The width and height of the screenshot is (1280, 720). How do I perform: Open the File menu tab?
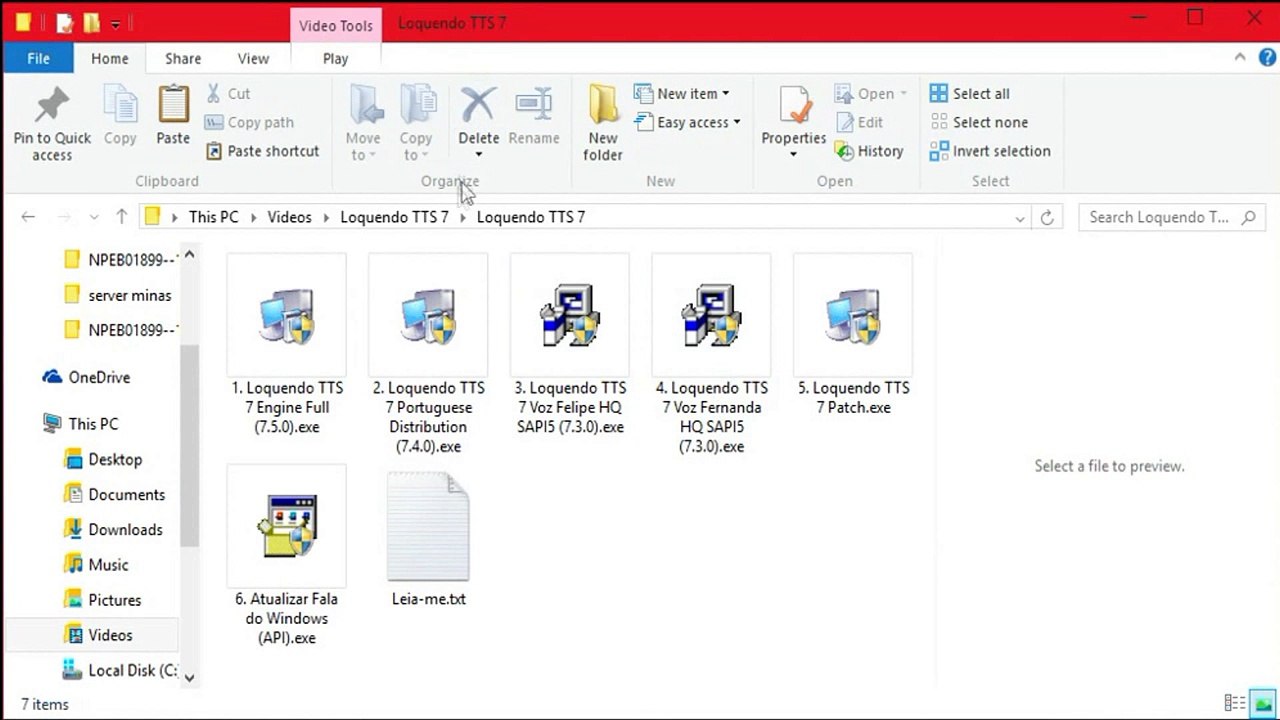(39, 58)
